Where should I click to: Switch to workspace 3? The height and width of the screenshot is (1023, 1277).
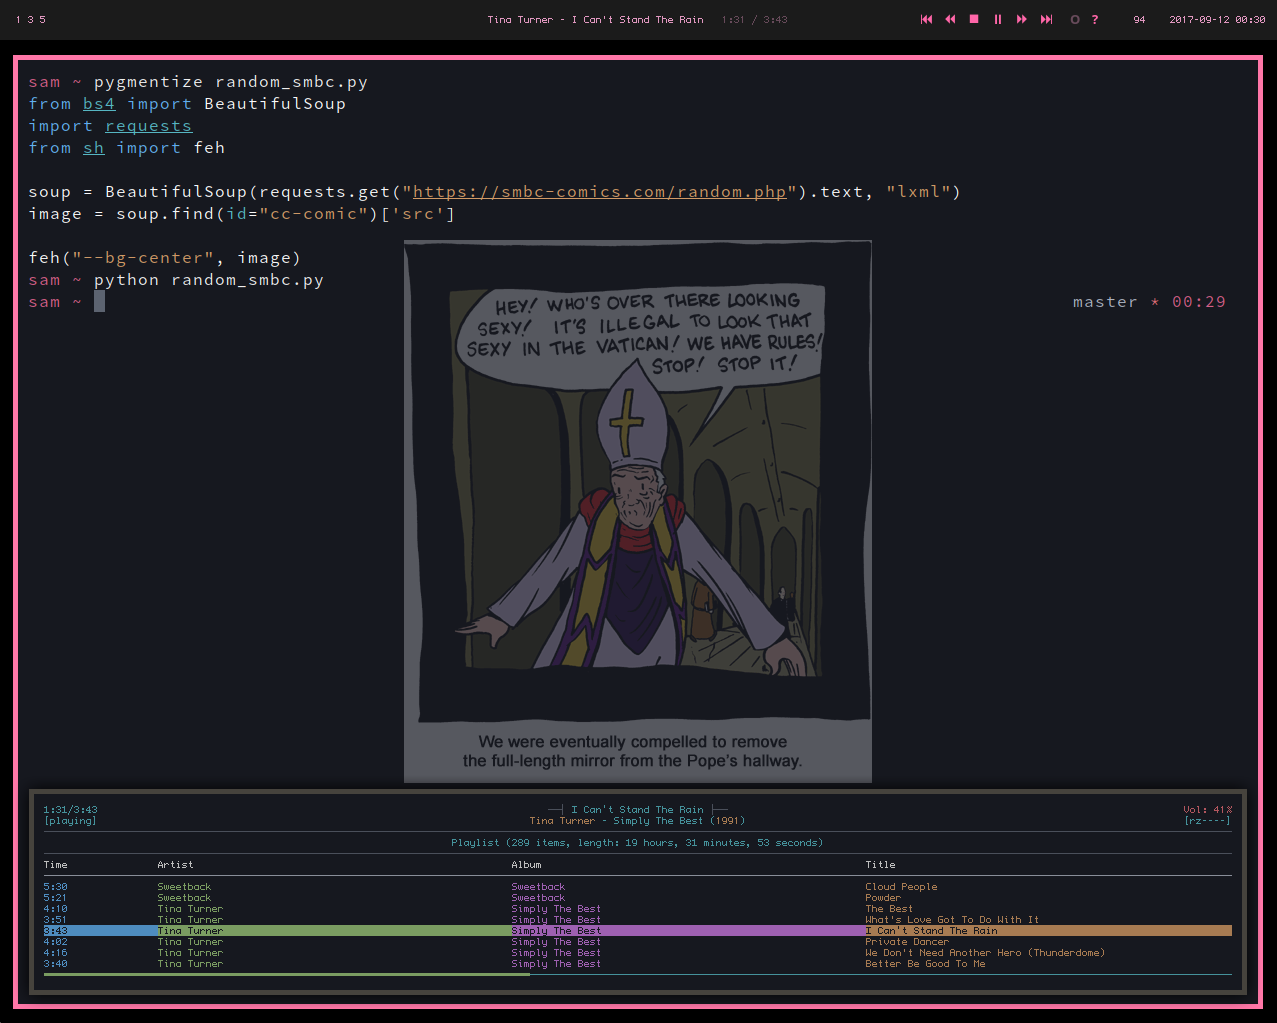30,19
